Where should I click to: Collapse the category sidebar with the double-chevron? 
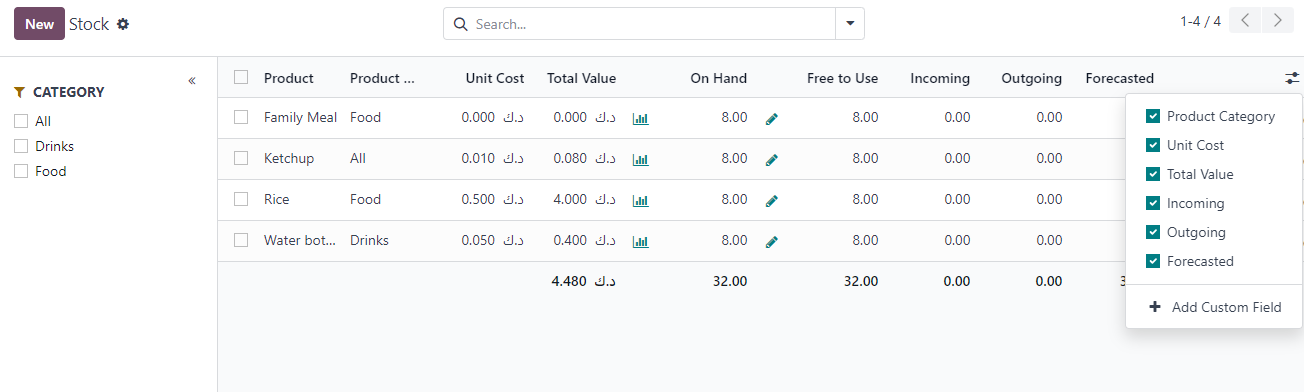pyautogui.click(x=192, y=81)
